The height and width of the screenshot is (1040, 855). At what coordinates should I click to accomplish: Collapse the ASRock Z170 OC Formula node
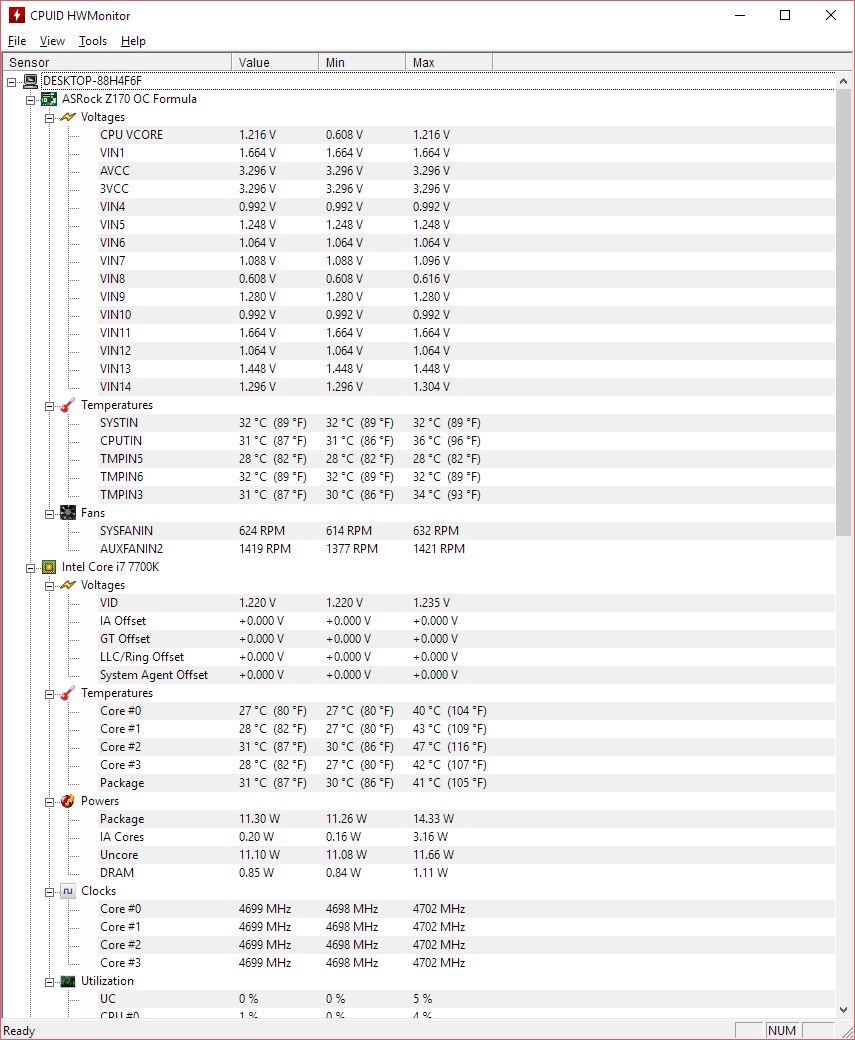[31, 99]
